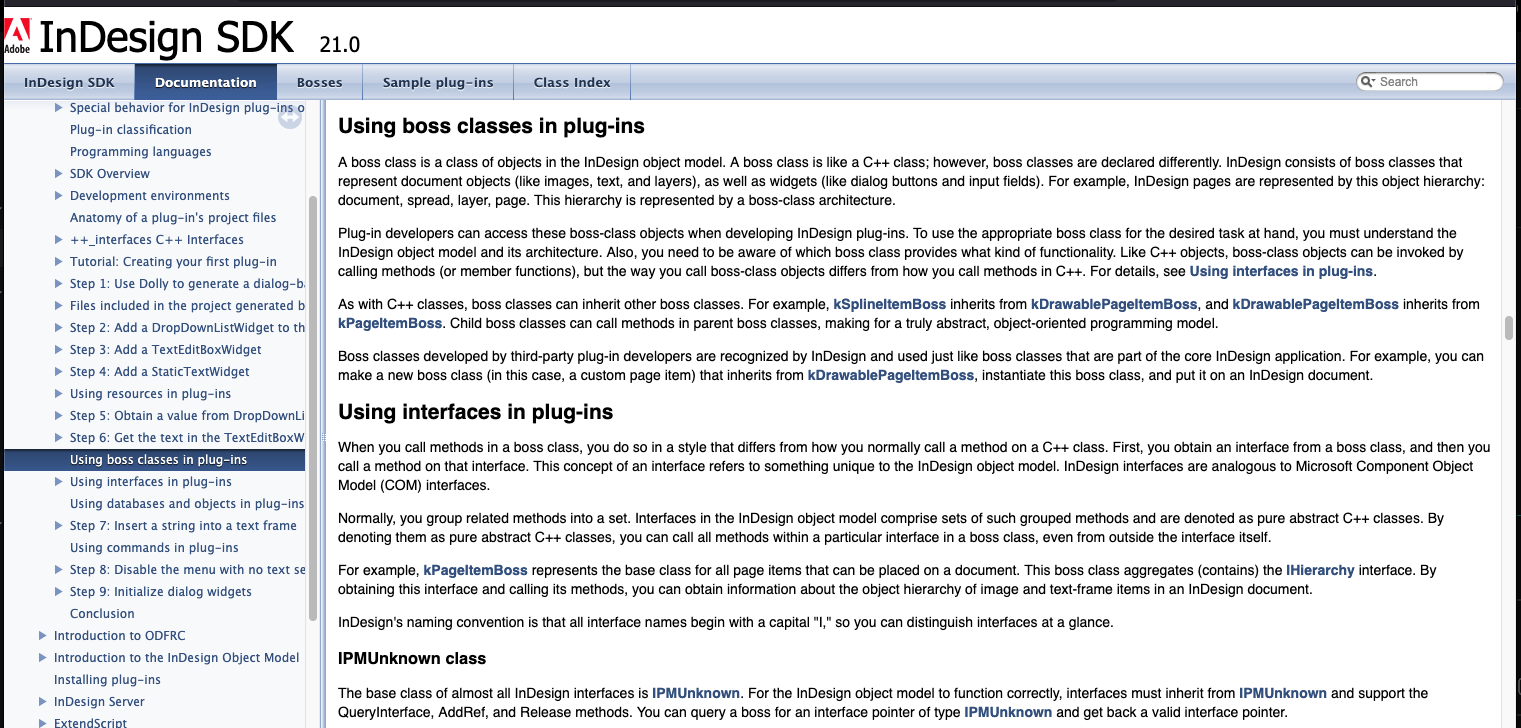
Task: Switch to the Bosses tab
Action: tap(319, 82)
